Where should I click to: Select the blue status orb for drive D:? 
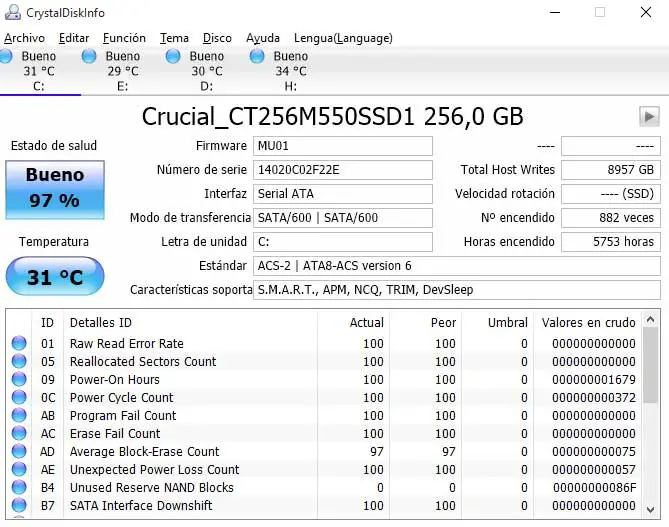173,56
